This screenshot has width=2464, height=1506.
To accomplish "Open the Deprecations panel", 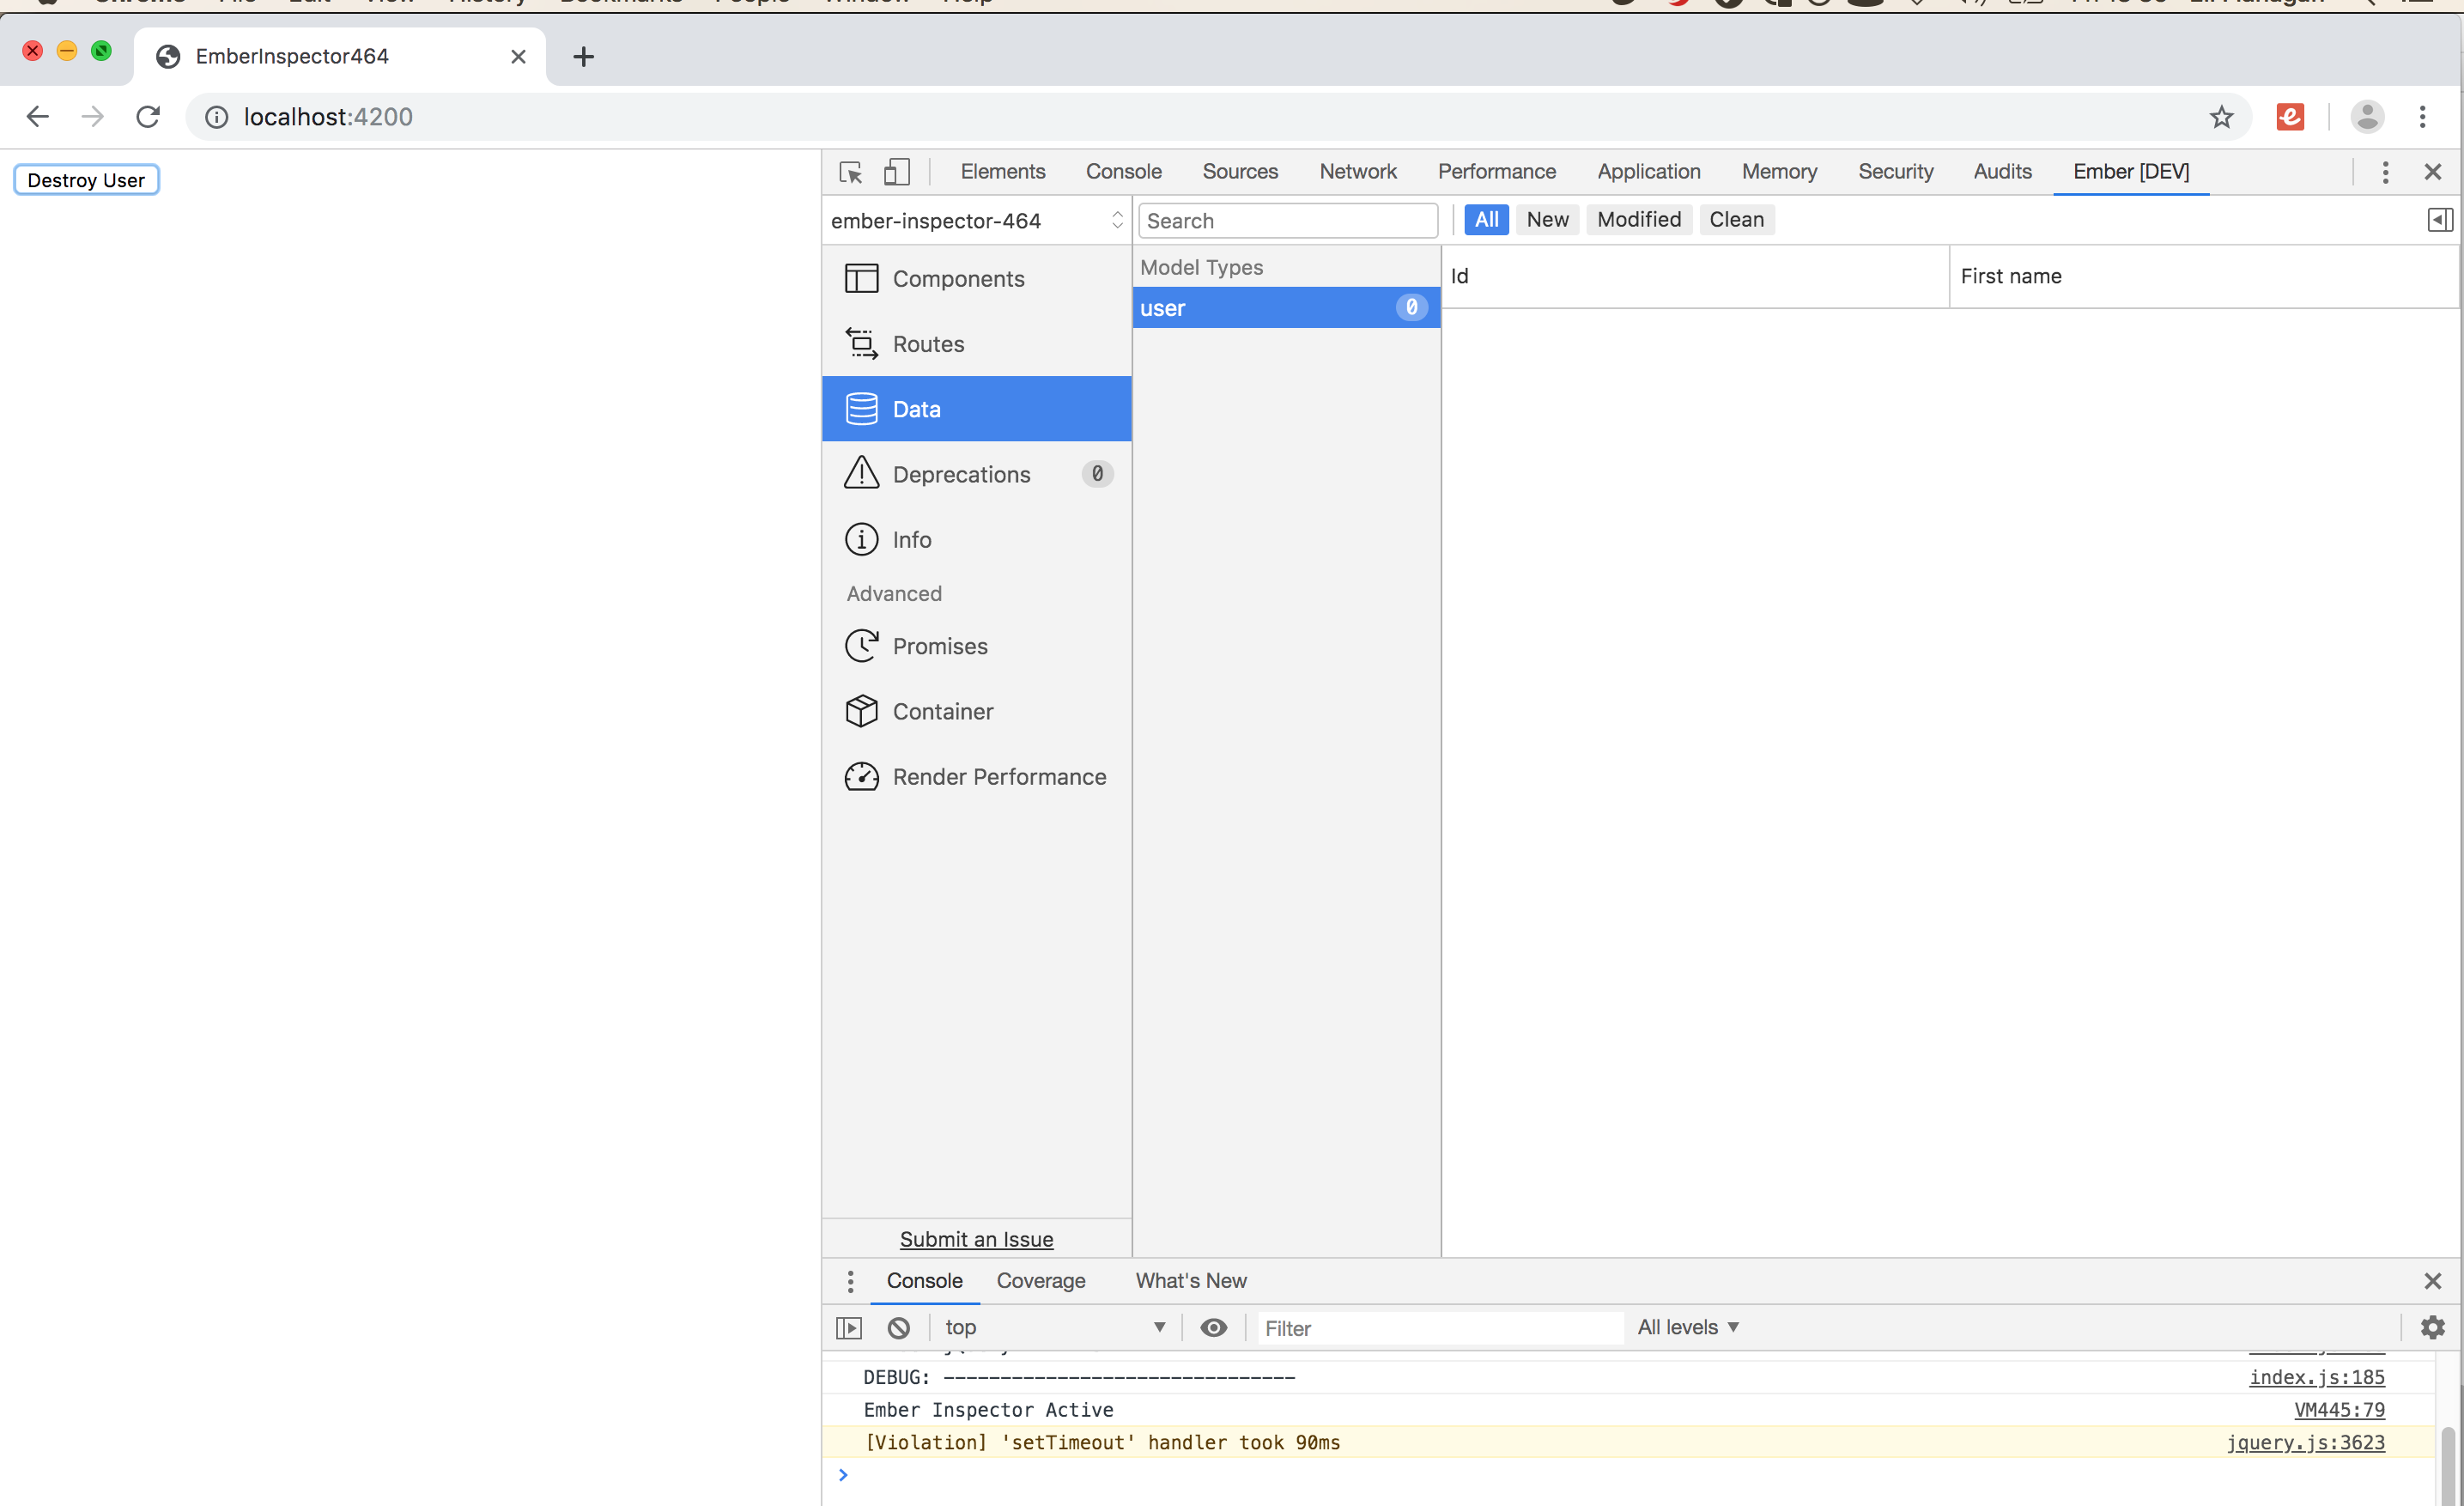I will click(961, 474).
